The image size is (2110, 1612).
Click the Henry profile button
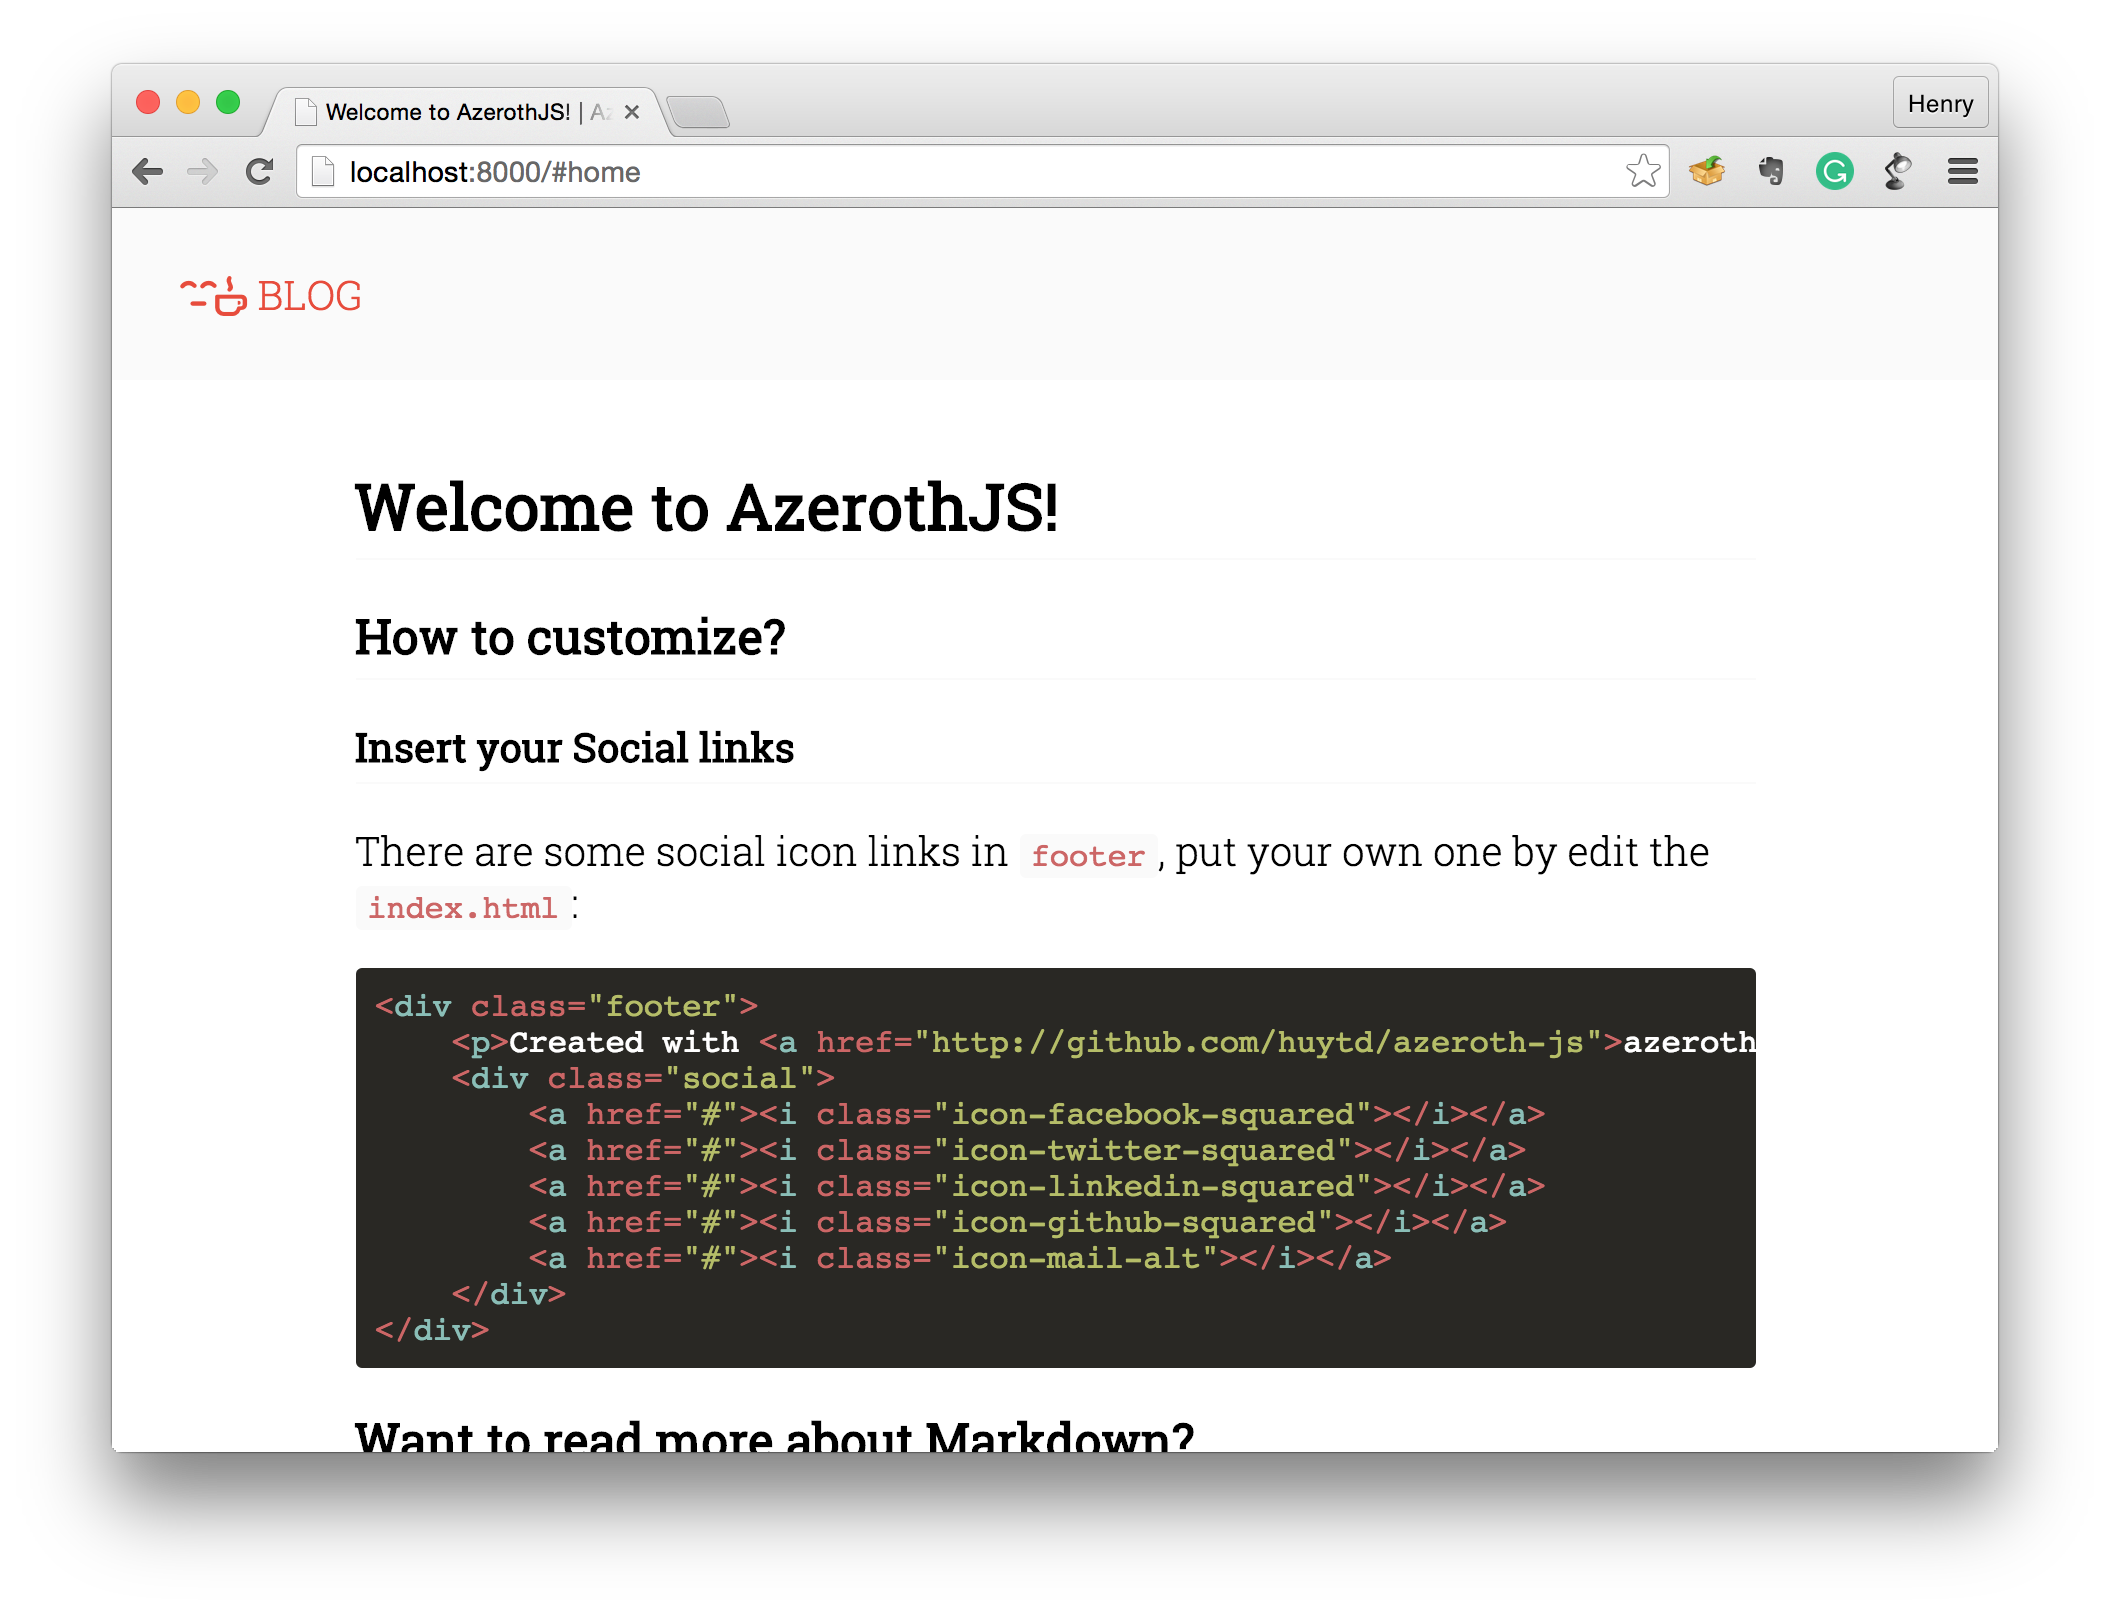point(1939,104)
